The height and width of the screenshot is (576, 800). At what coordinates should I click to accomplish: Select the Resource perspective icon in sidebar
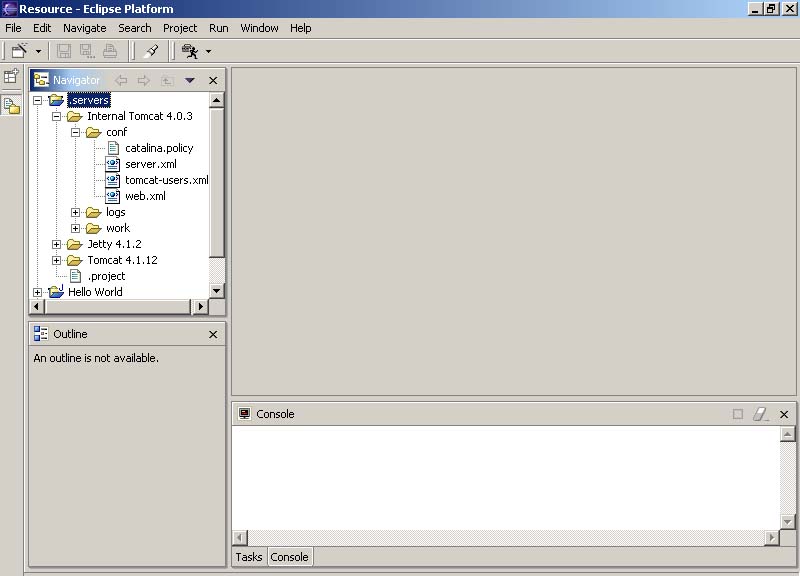[11, 106]
